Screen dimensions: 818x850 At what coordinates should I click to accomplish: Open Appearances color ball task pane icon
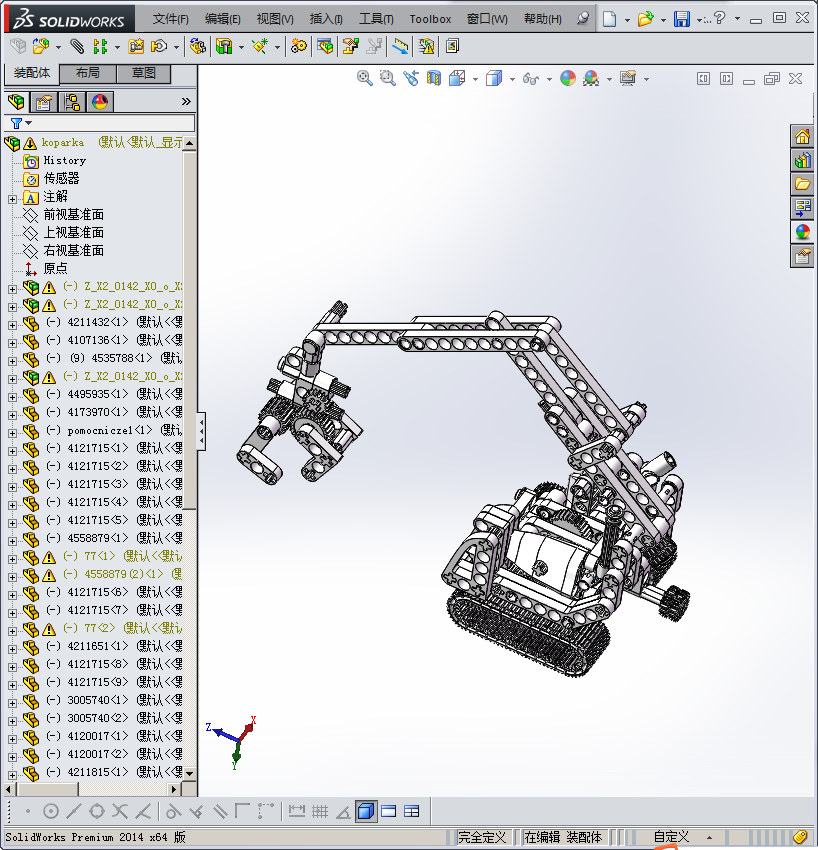tap(802, 232)
